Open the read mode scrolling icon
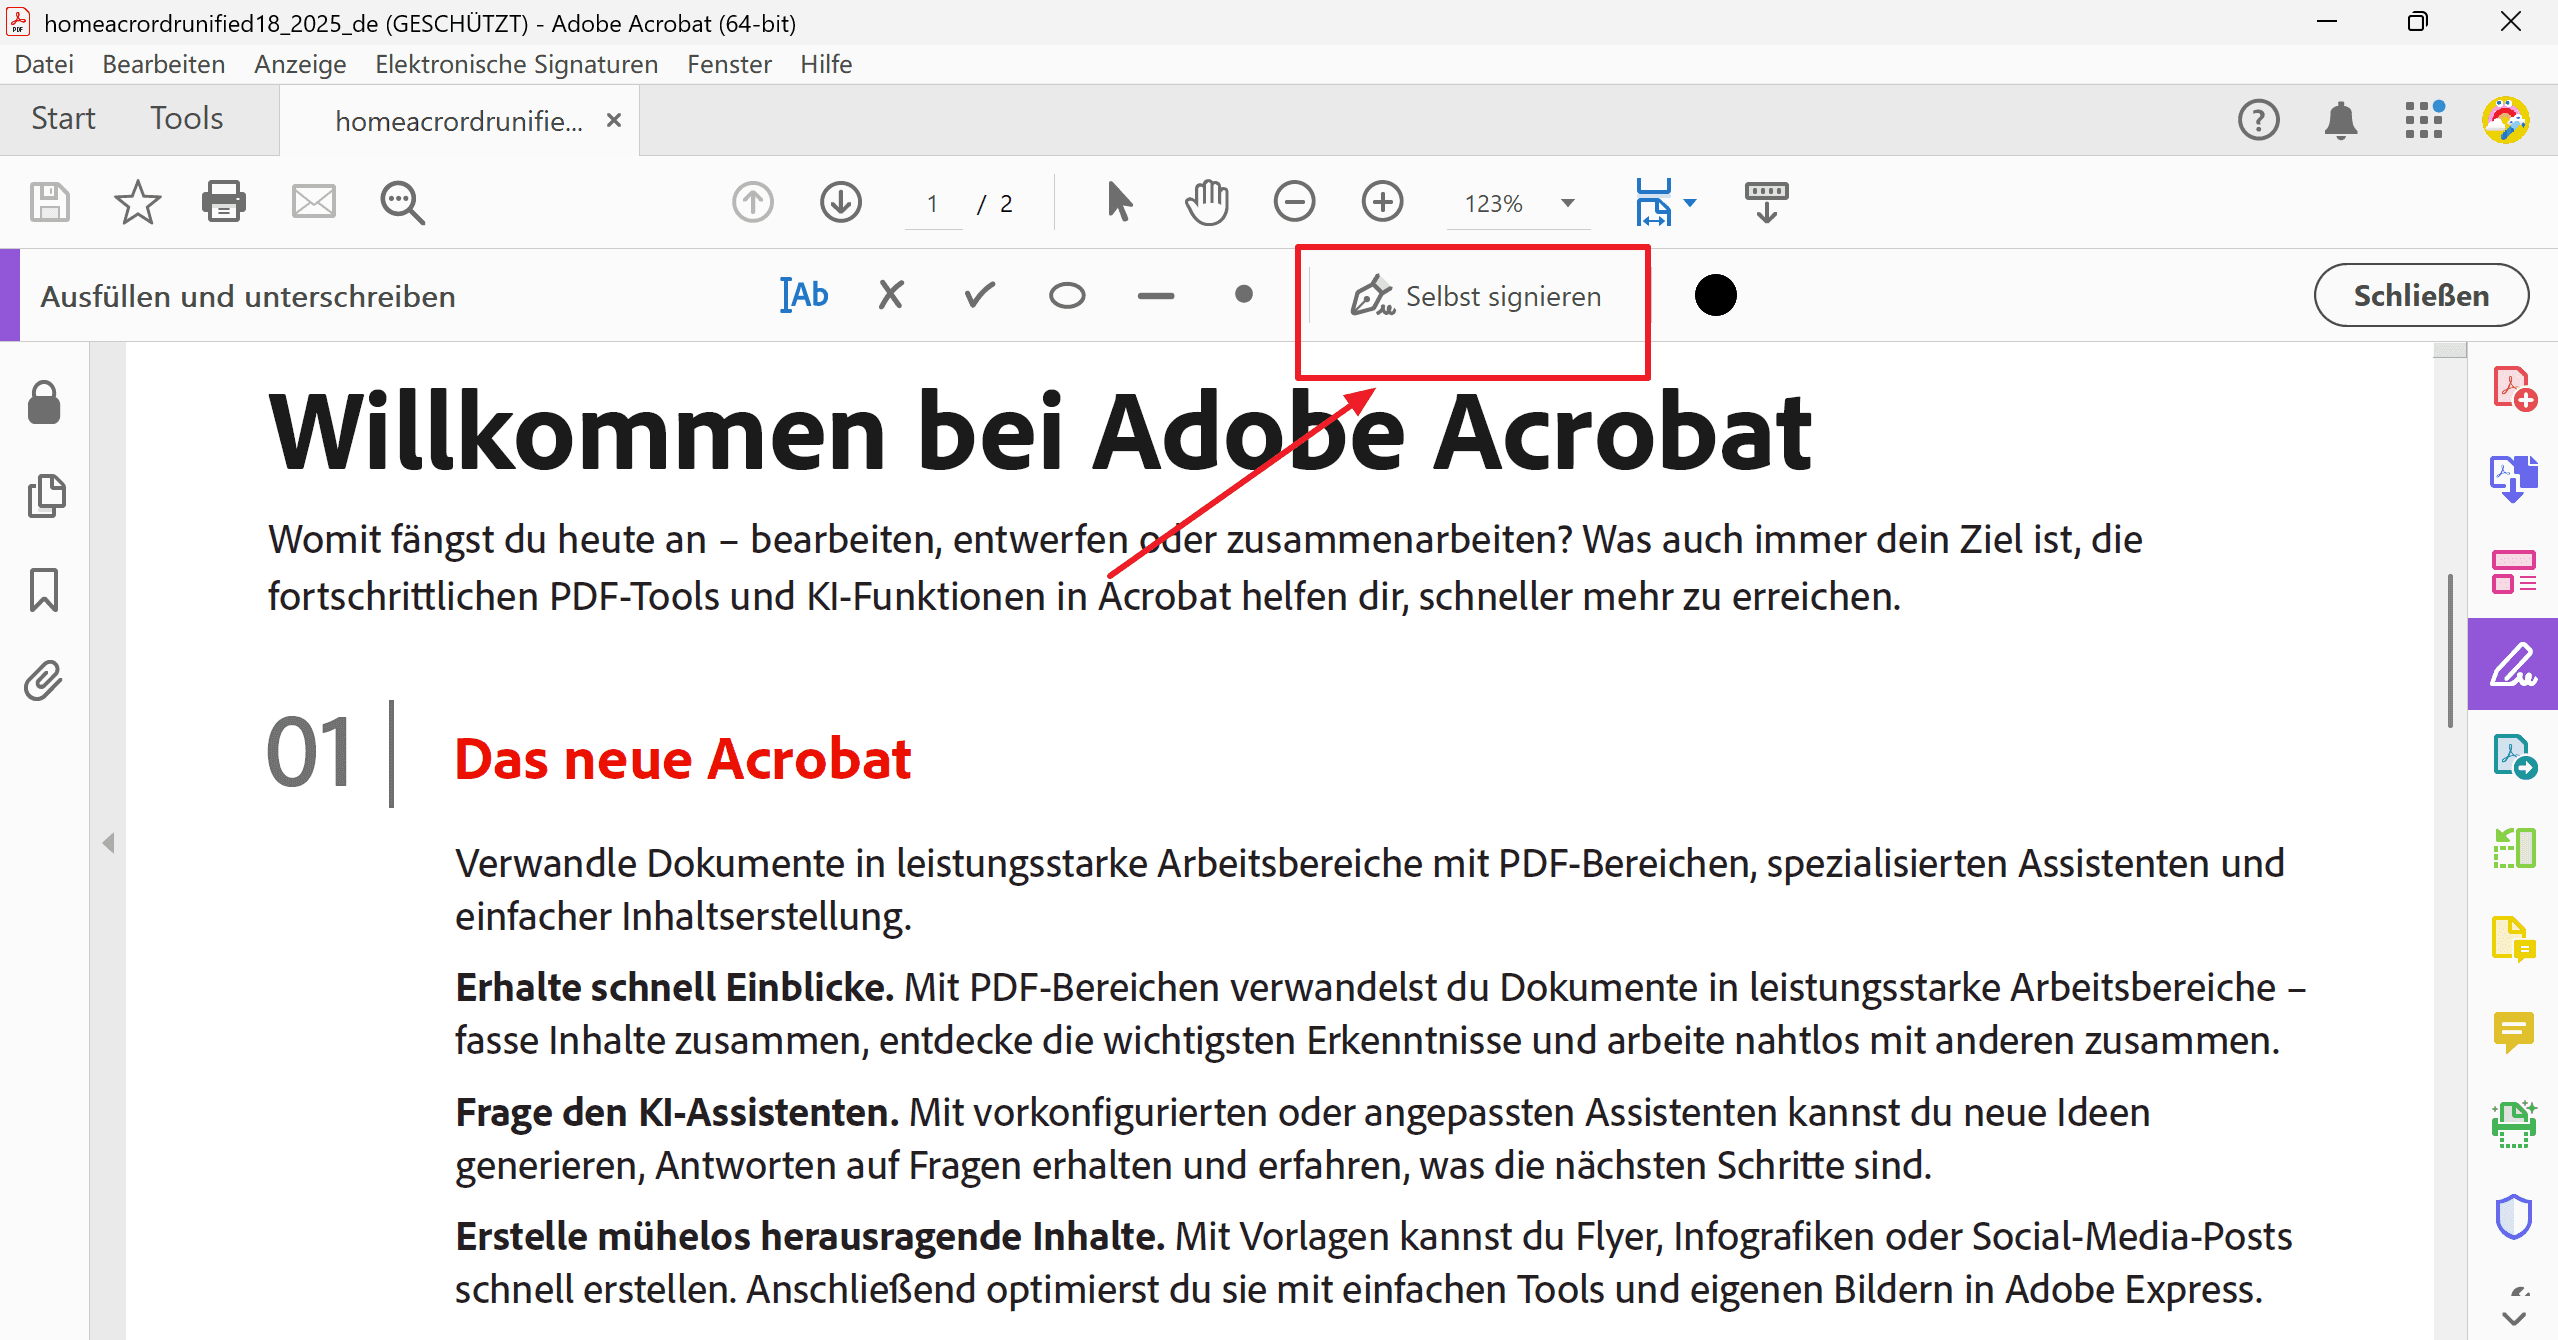2558x1340 pixels. [1766, 203]
